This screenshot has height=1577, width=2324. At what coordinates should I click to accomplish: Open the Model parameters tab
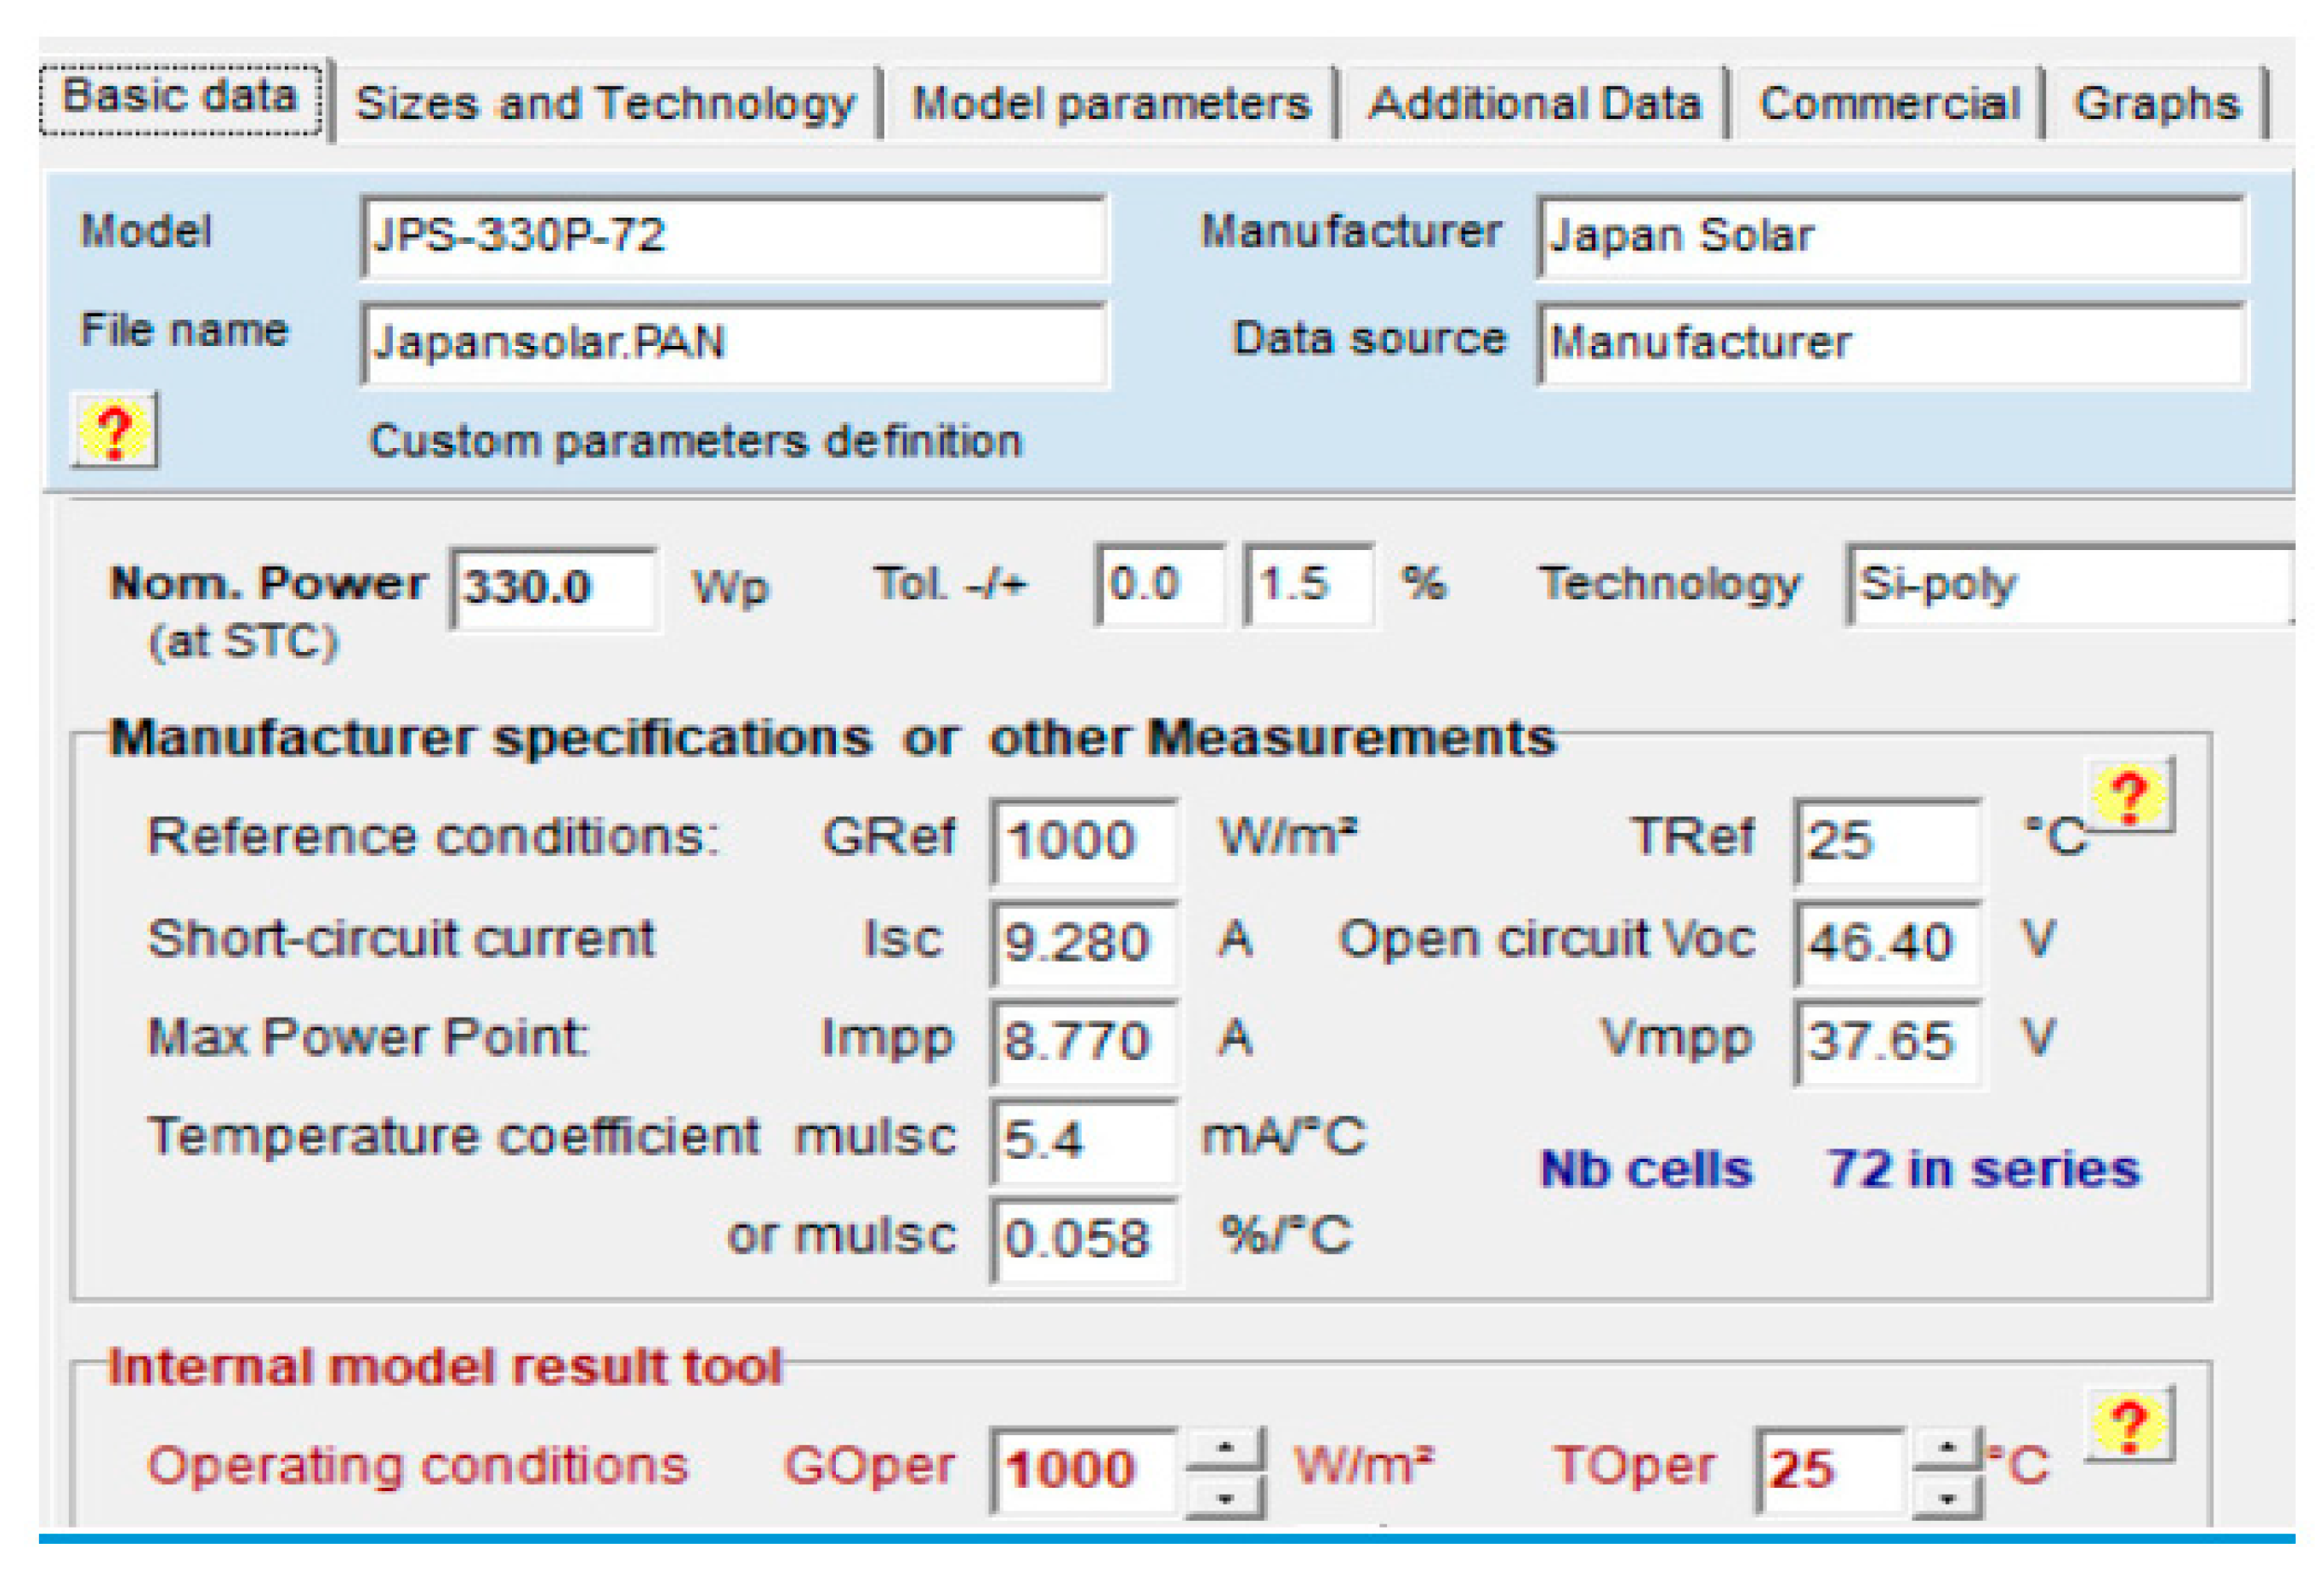(1110, 104)
